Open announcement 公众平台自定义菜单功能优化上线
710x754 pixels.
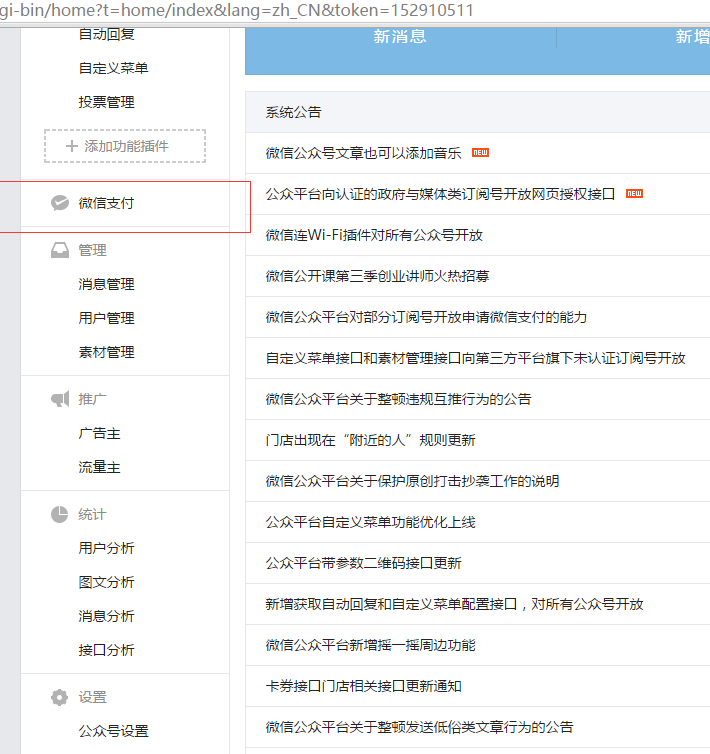370,522
